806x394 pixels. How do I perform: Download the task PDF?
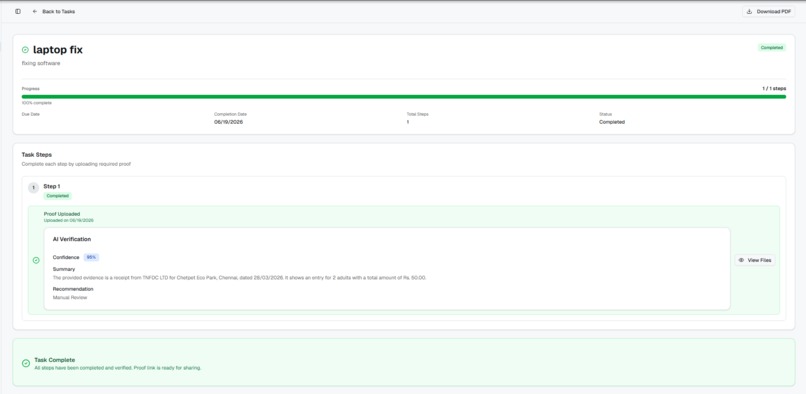tap(768, 11)
